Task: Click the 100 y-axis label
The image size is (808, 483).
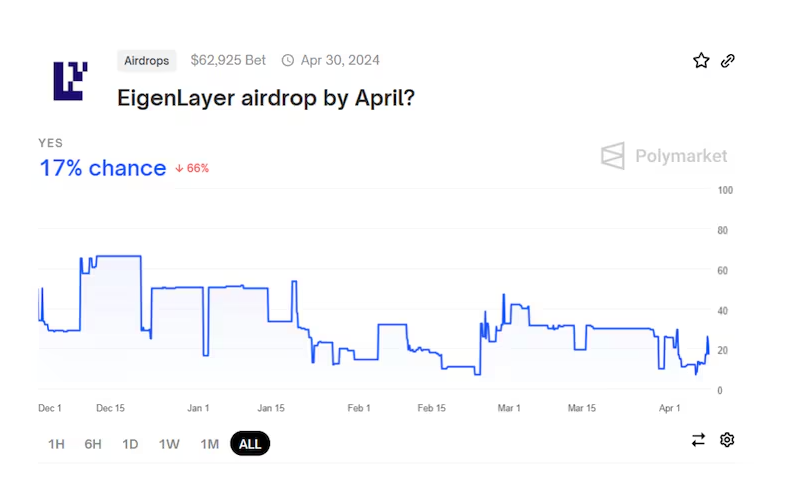Action: (725, 190)
